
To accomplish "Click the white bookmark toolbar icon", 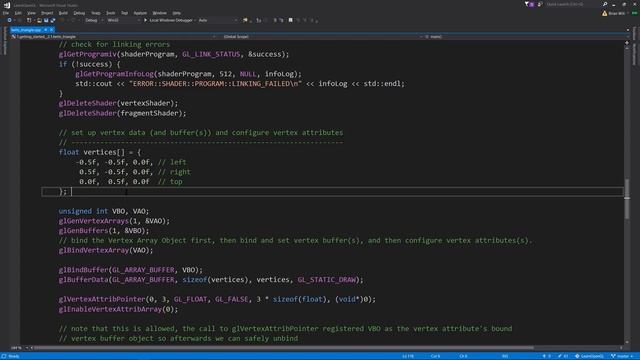I will [290, 20].
